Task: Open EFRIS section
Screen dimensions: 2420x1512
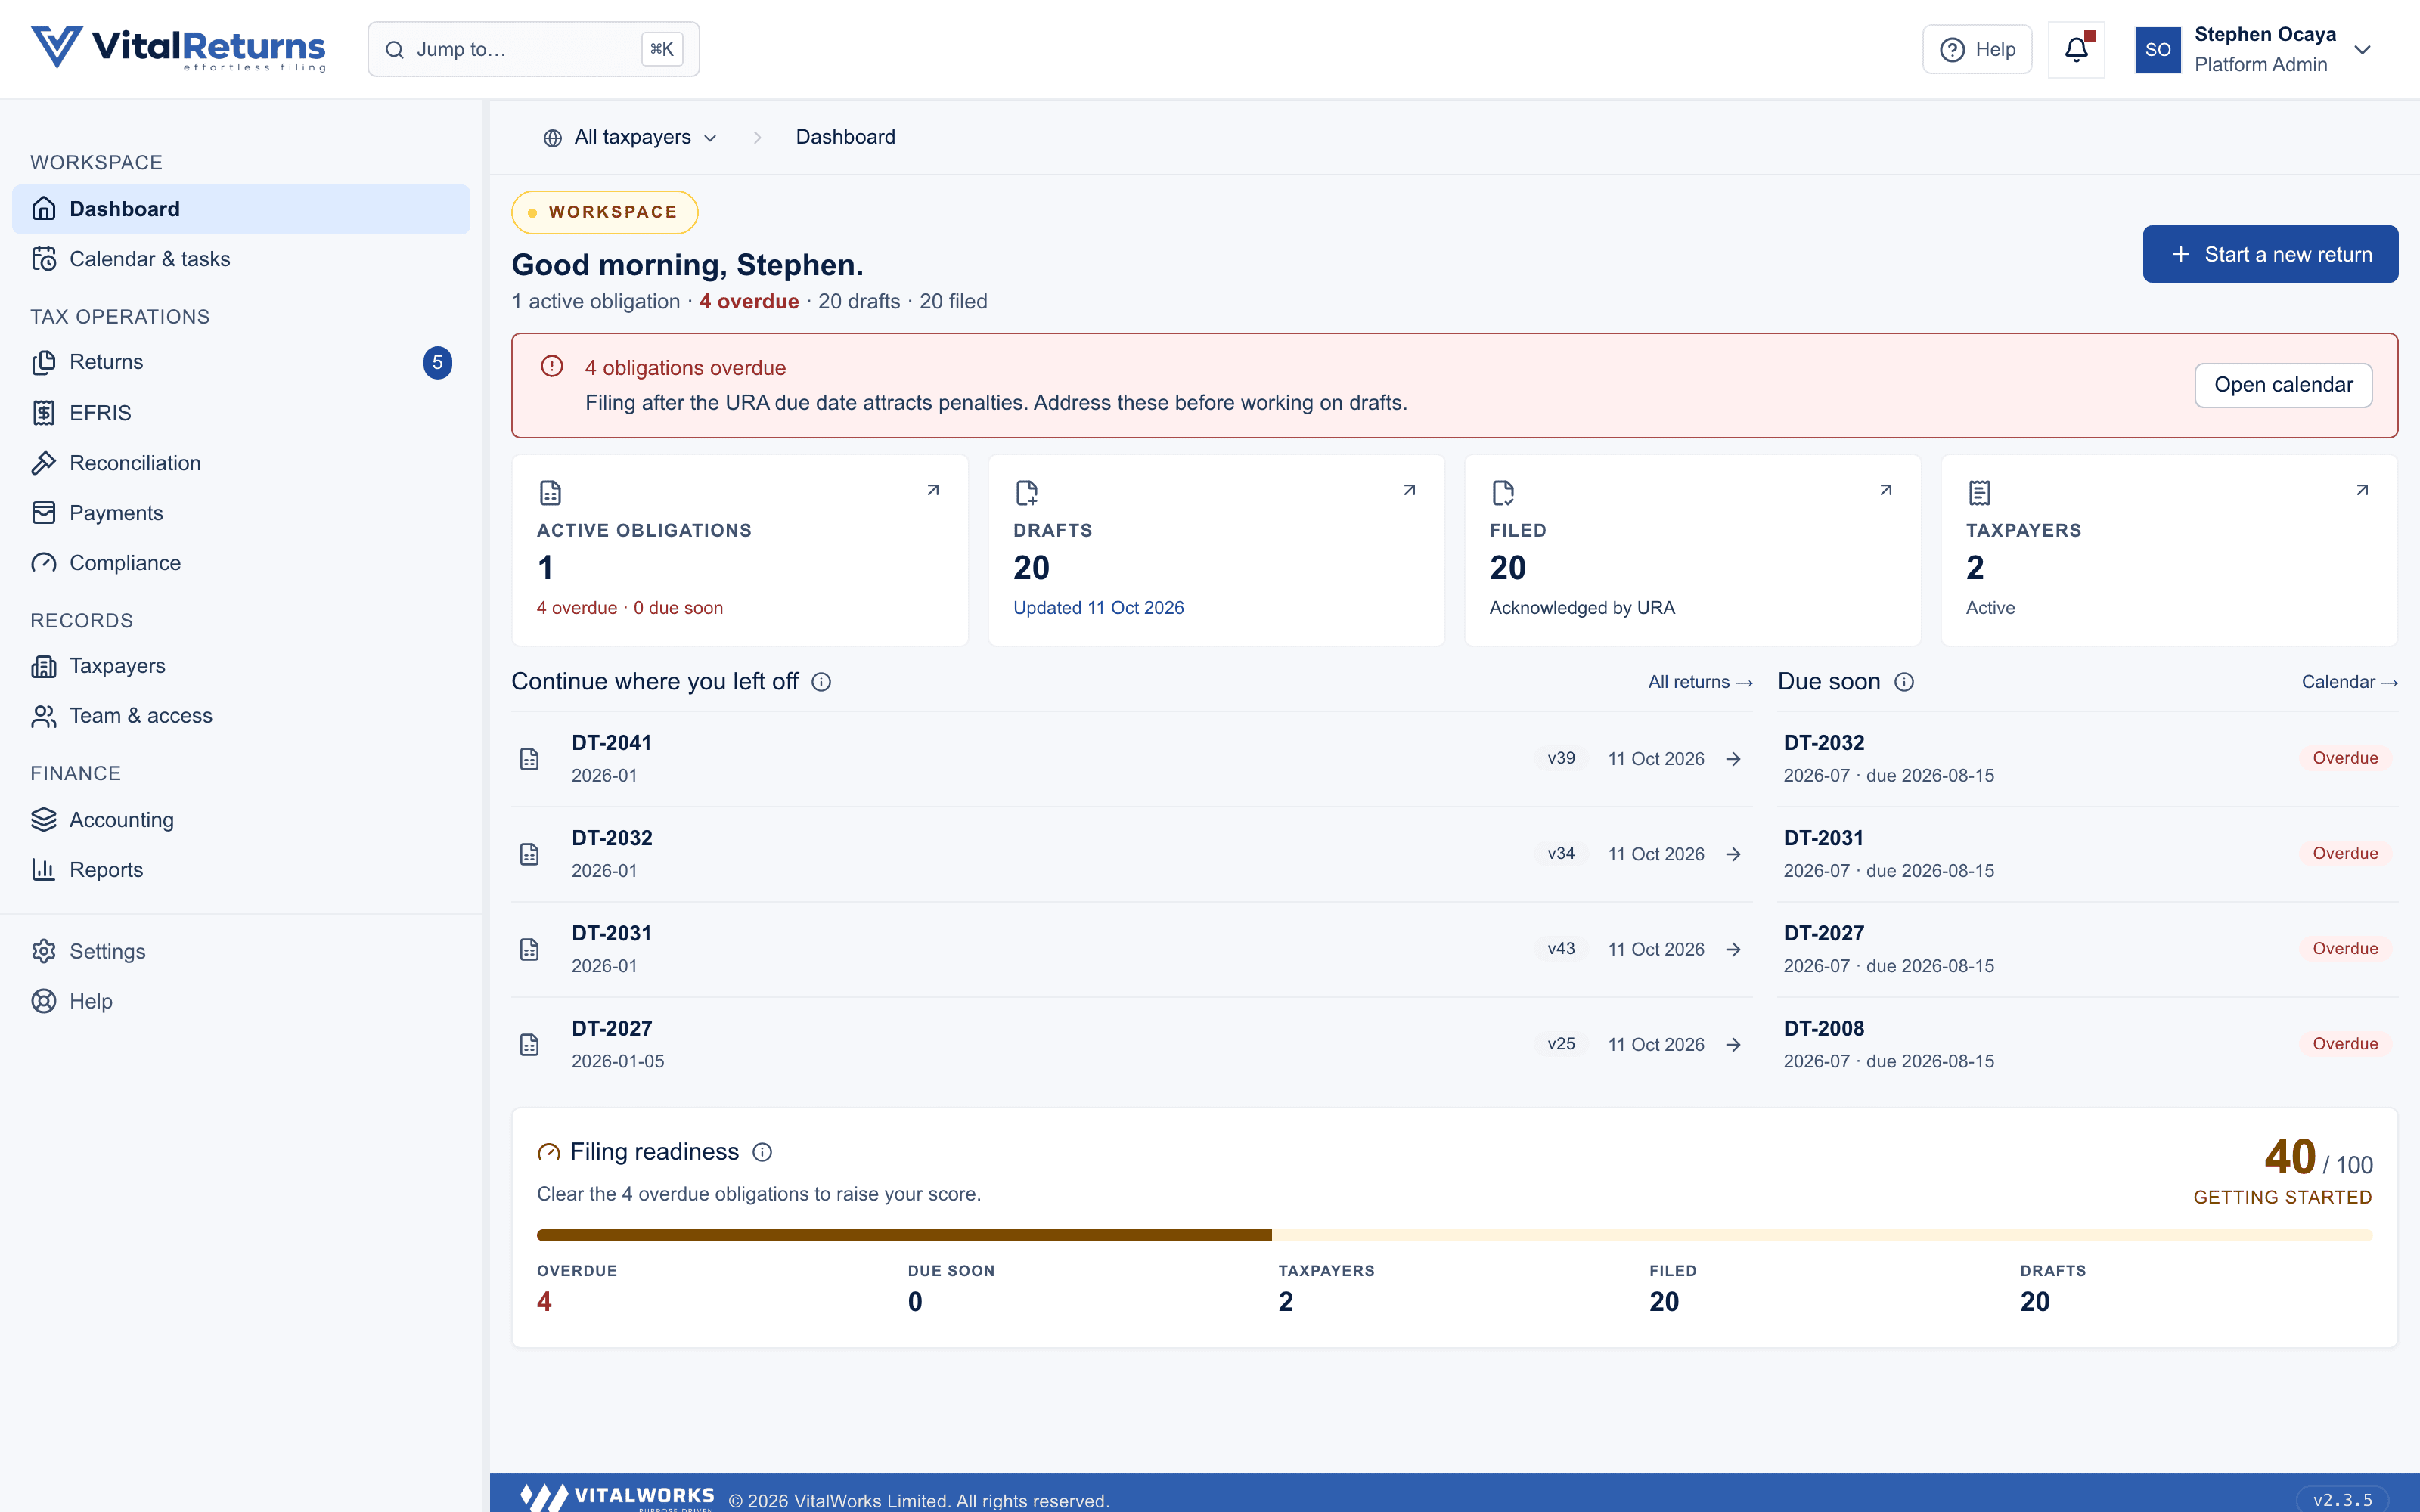Action: click(241, 413)
